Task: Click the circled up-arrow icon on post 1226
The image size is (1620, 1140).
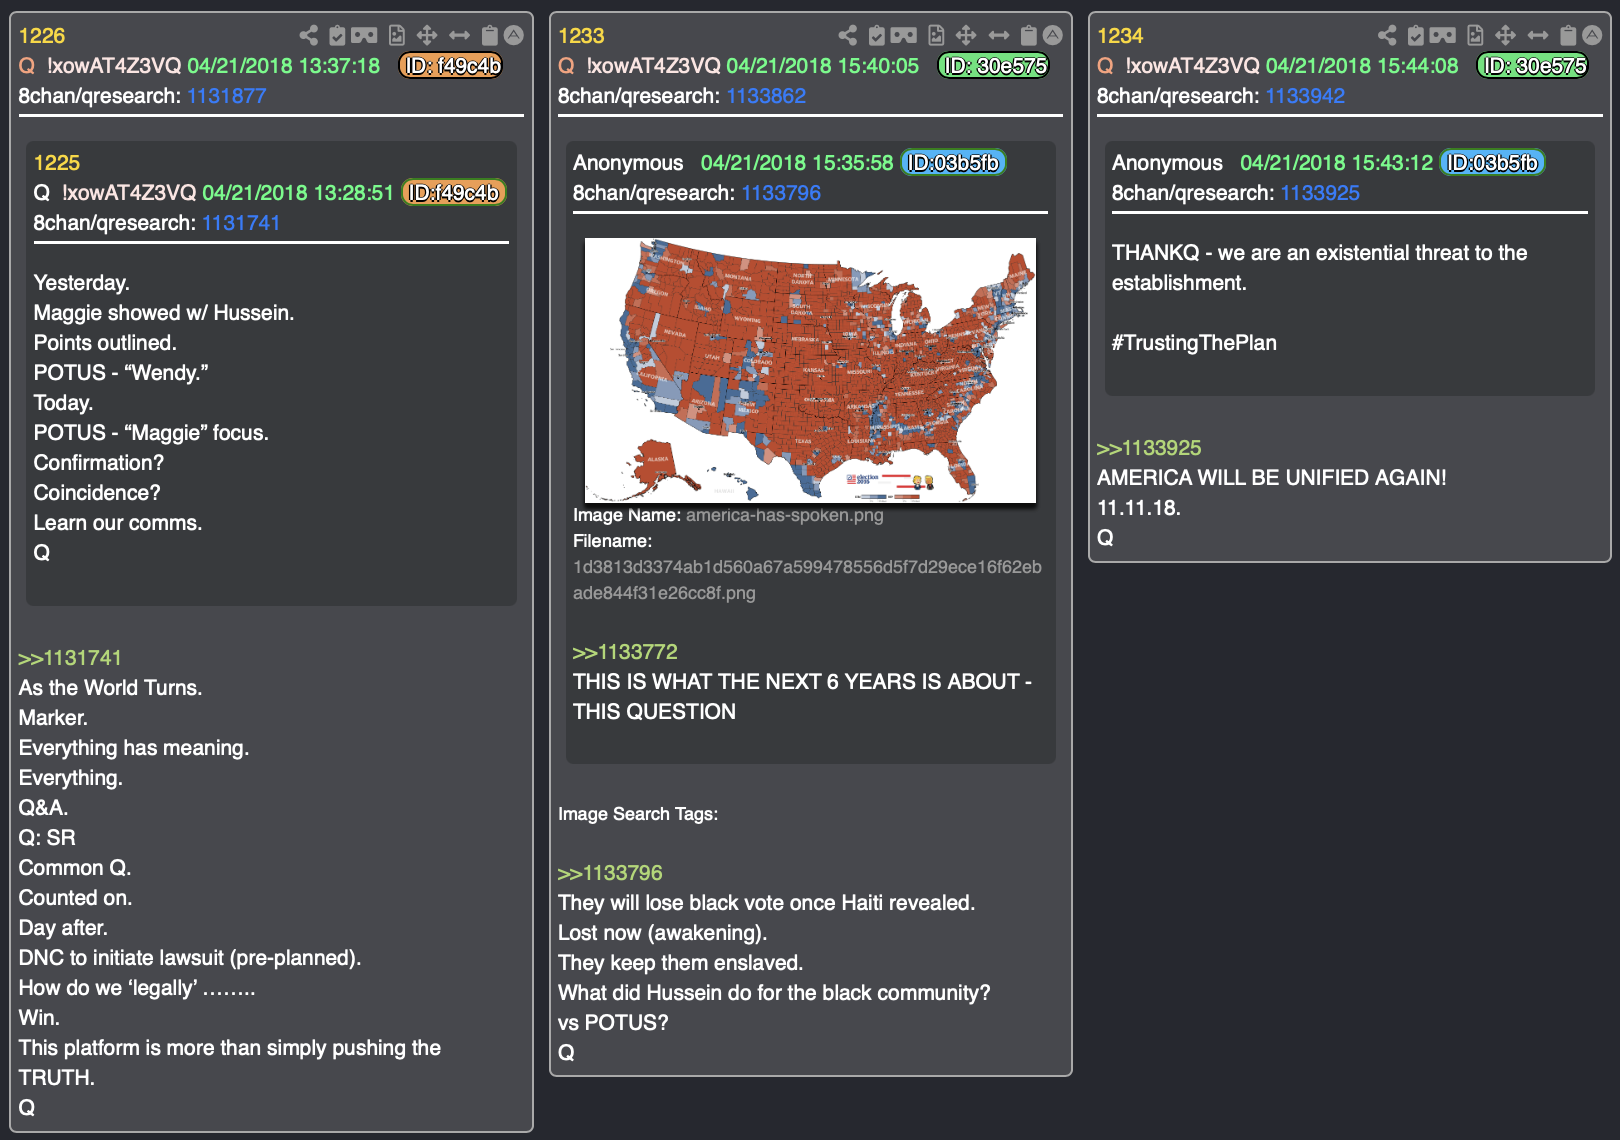Action: click(x=514, y=35)
